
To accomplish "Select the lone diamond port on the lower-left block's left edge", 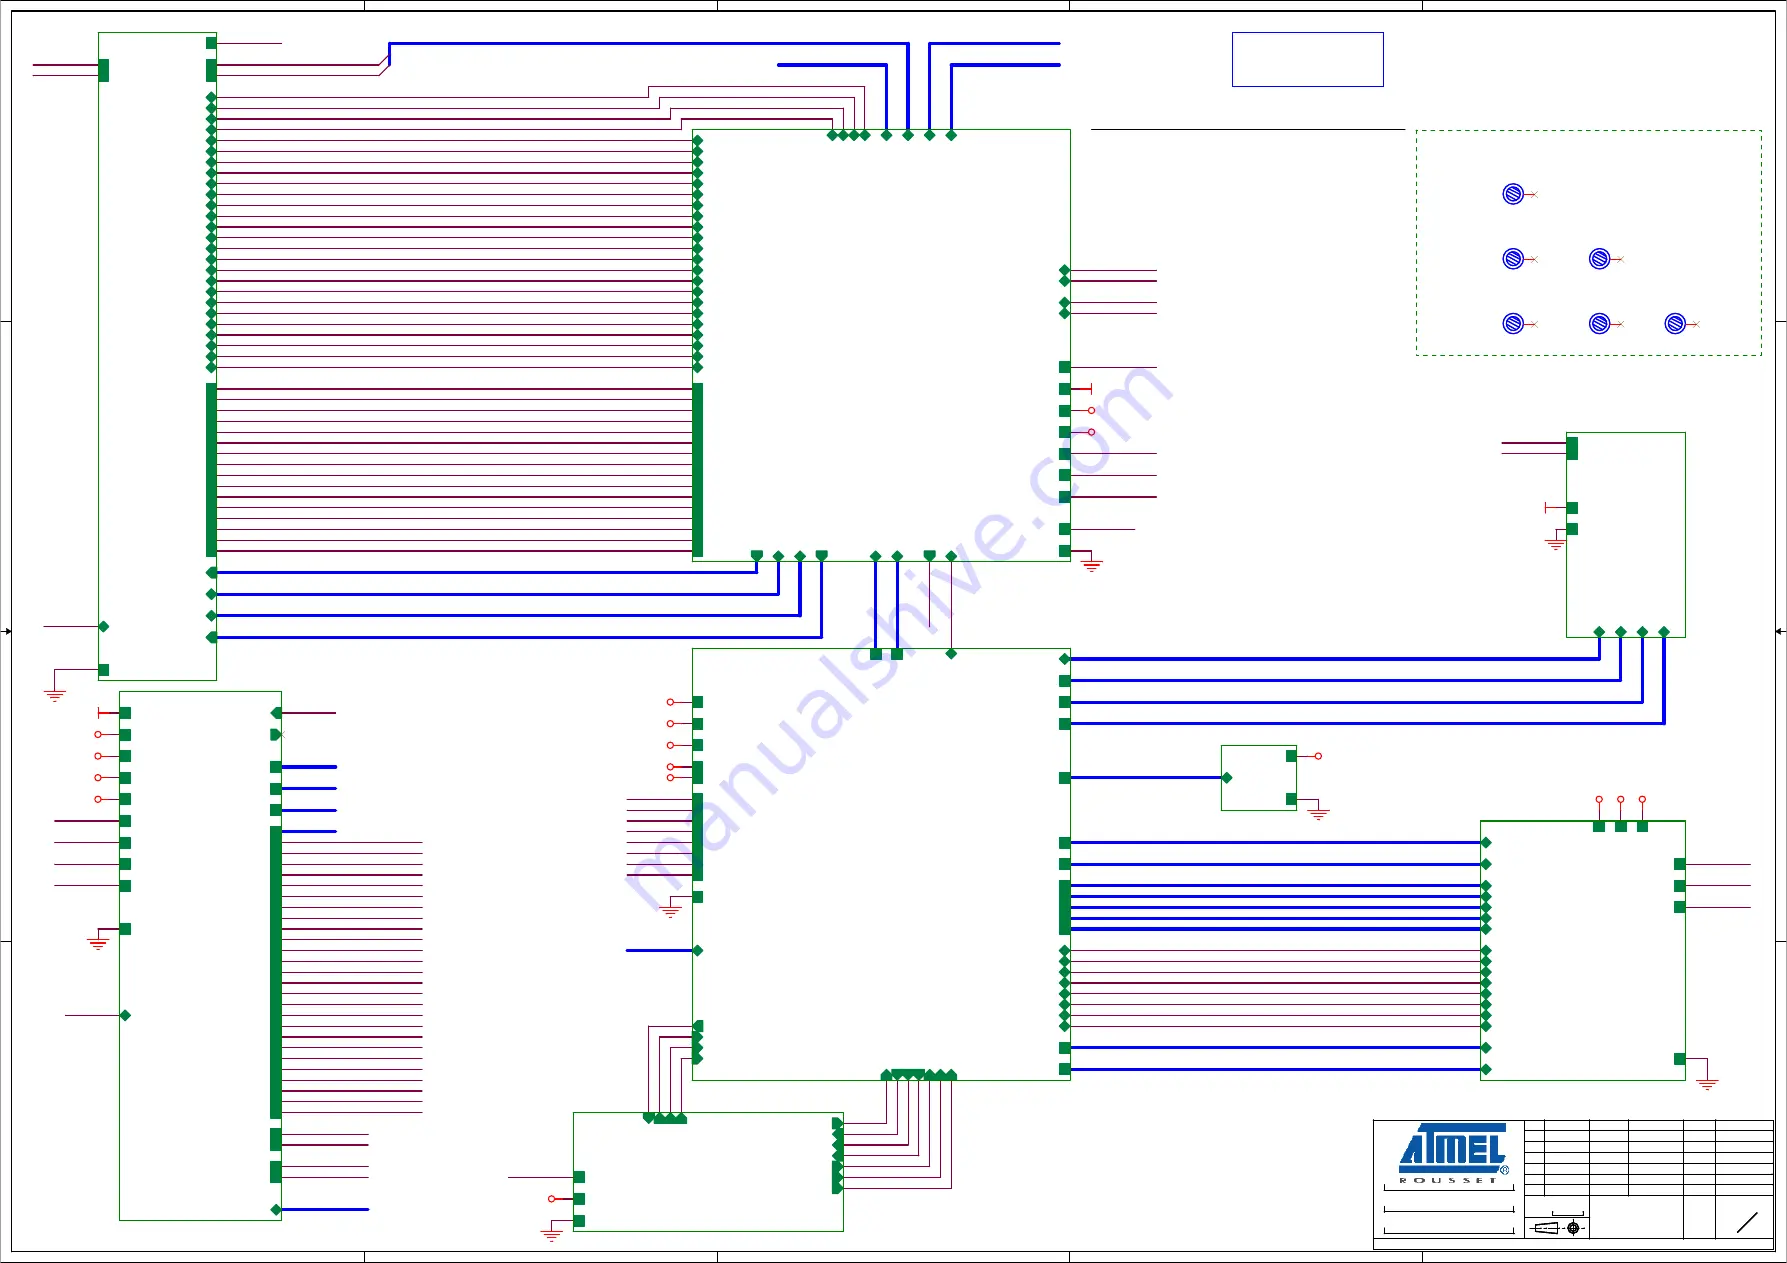I will [125, 1015].
